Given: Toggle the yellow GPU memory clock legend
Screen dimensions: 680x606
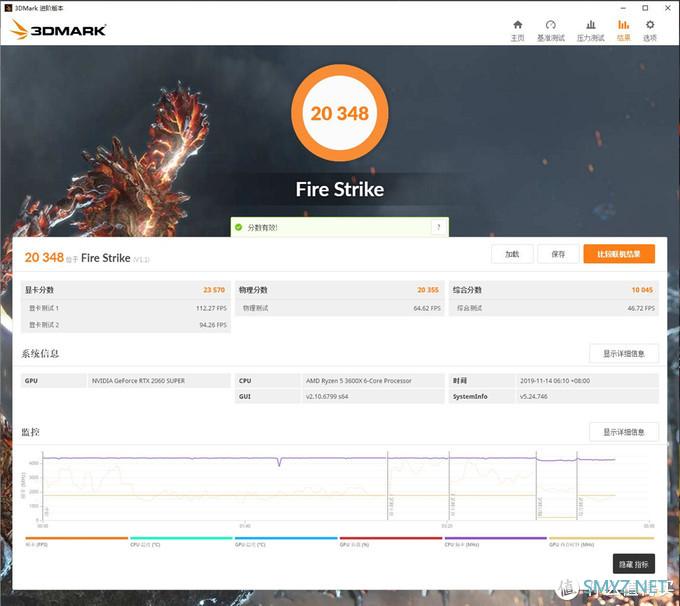Looking at the screenshot, I should (x=602, y=538).
